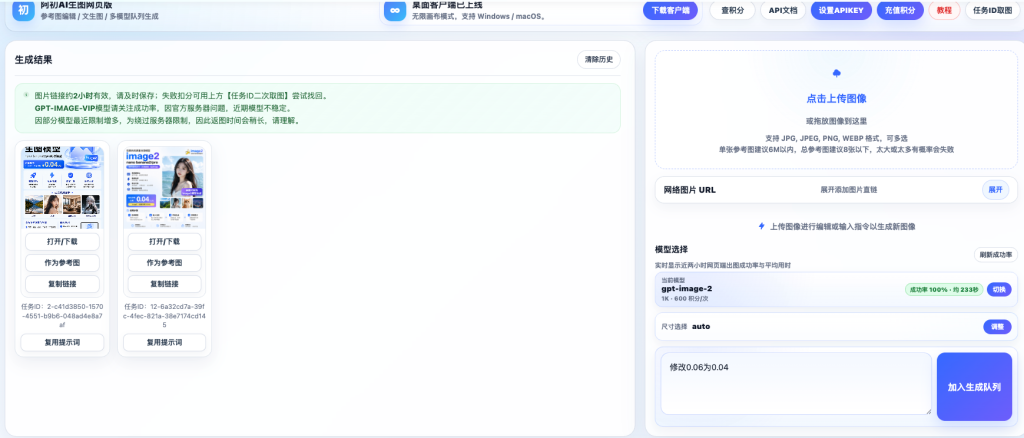Click 复制链接 under the first result
Viewport: 1024px width, 438px height.
pos(62,284)
